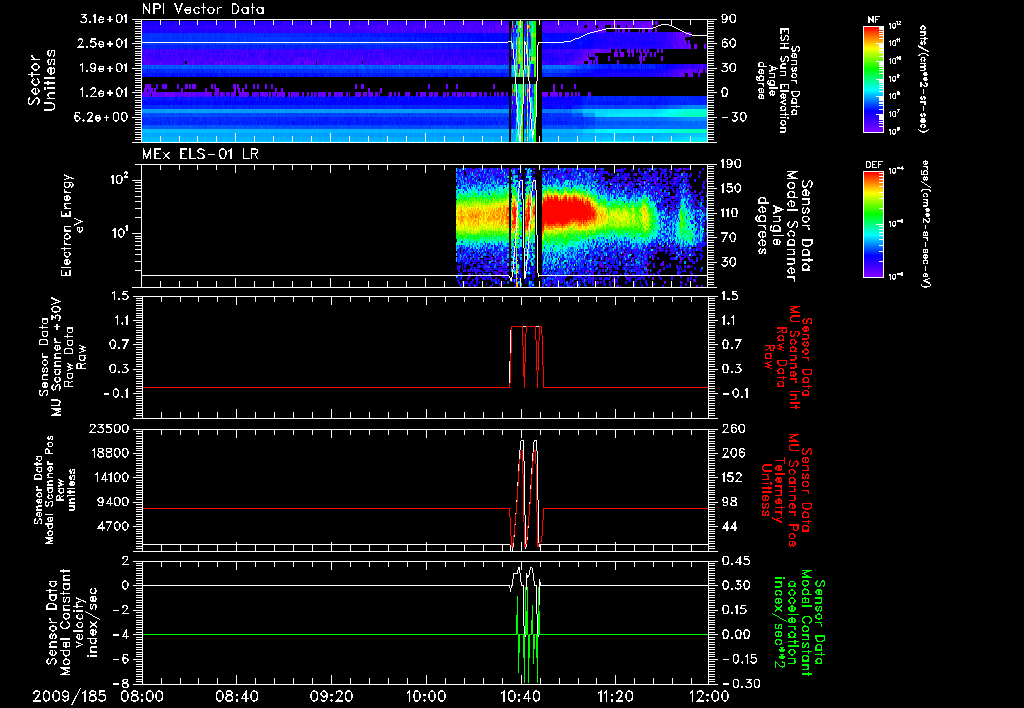Click the 260 telemetry axis tick
Viewport: 1024px width, 708px height.
733,429
